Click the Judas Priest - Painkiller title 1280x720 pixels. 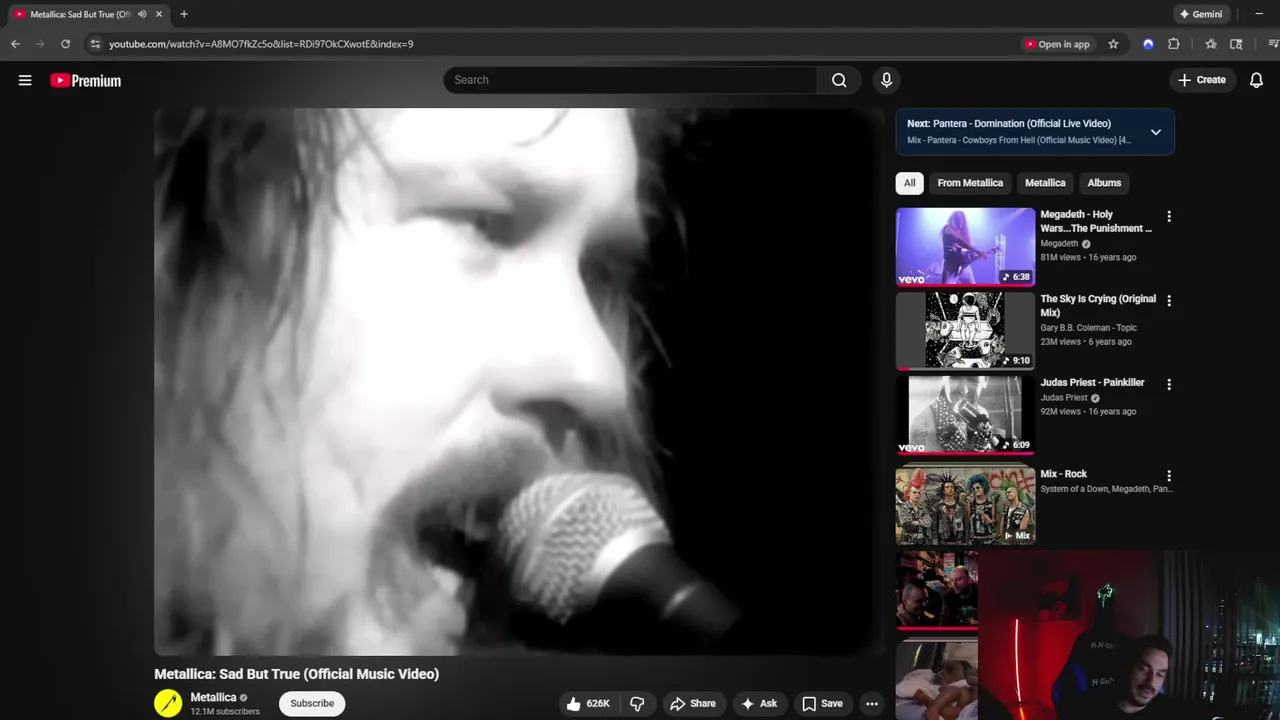(1092, 383)
